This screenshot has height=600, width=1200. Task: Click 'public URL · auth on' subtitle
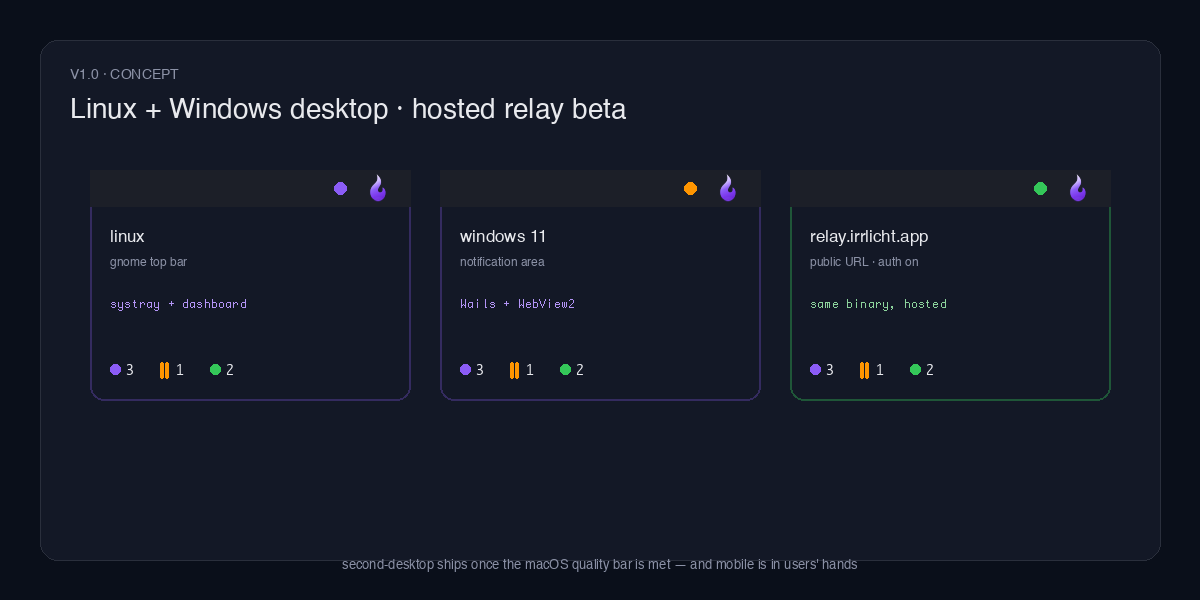(x=864, y=262)
